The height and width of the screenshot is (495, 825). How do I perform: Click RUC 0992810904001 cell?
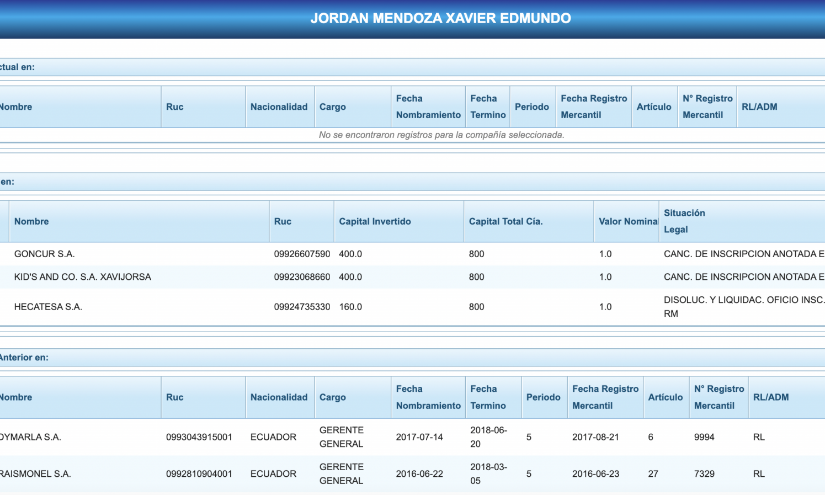199,474
